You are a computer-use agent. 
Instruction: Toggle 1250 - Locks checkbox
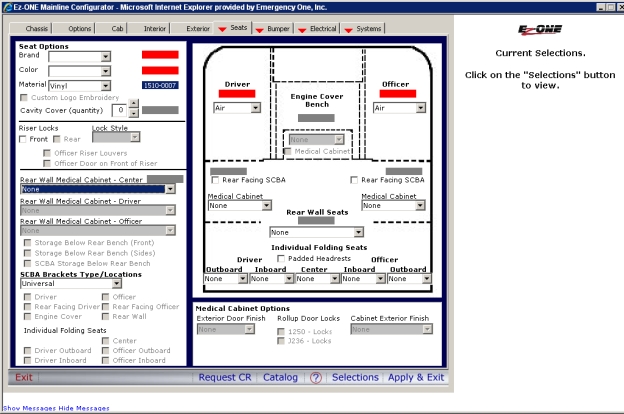(281, 332)
